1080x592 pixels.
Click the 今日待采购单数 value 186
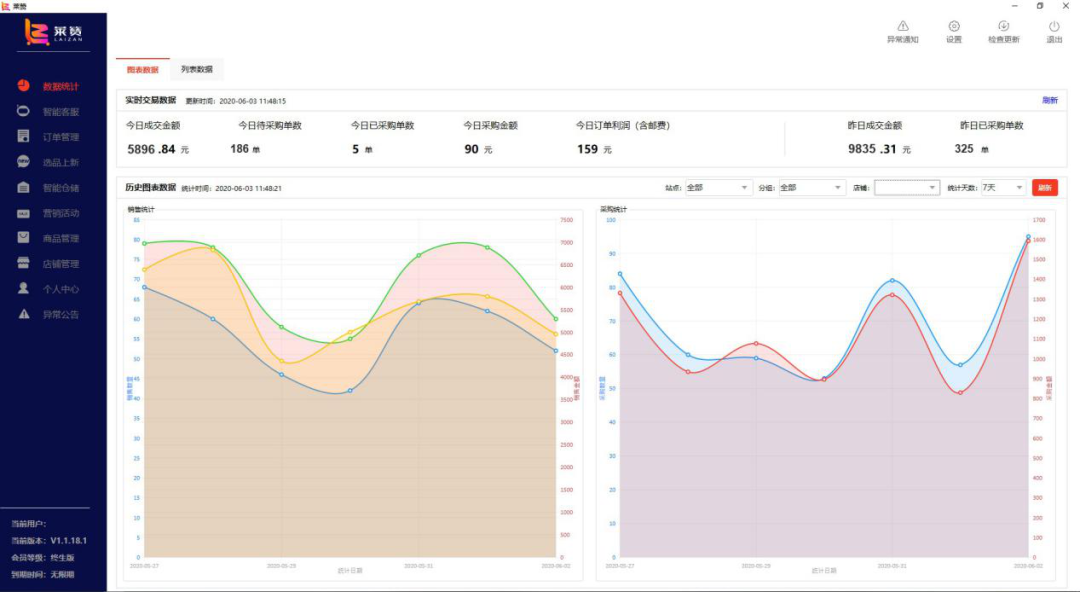[240, 149]
